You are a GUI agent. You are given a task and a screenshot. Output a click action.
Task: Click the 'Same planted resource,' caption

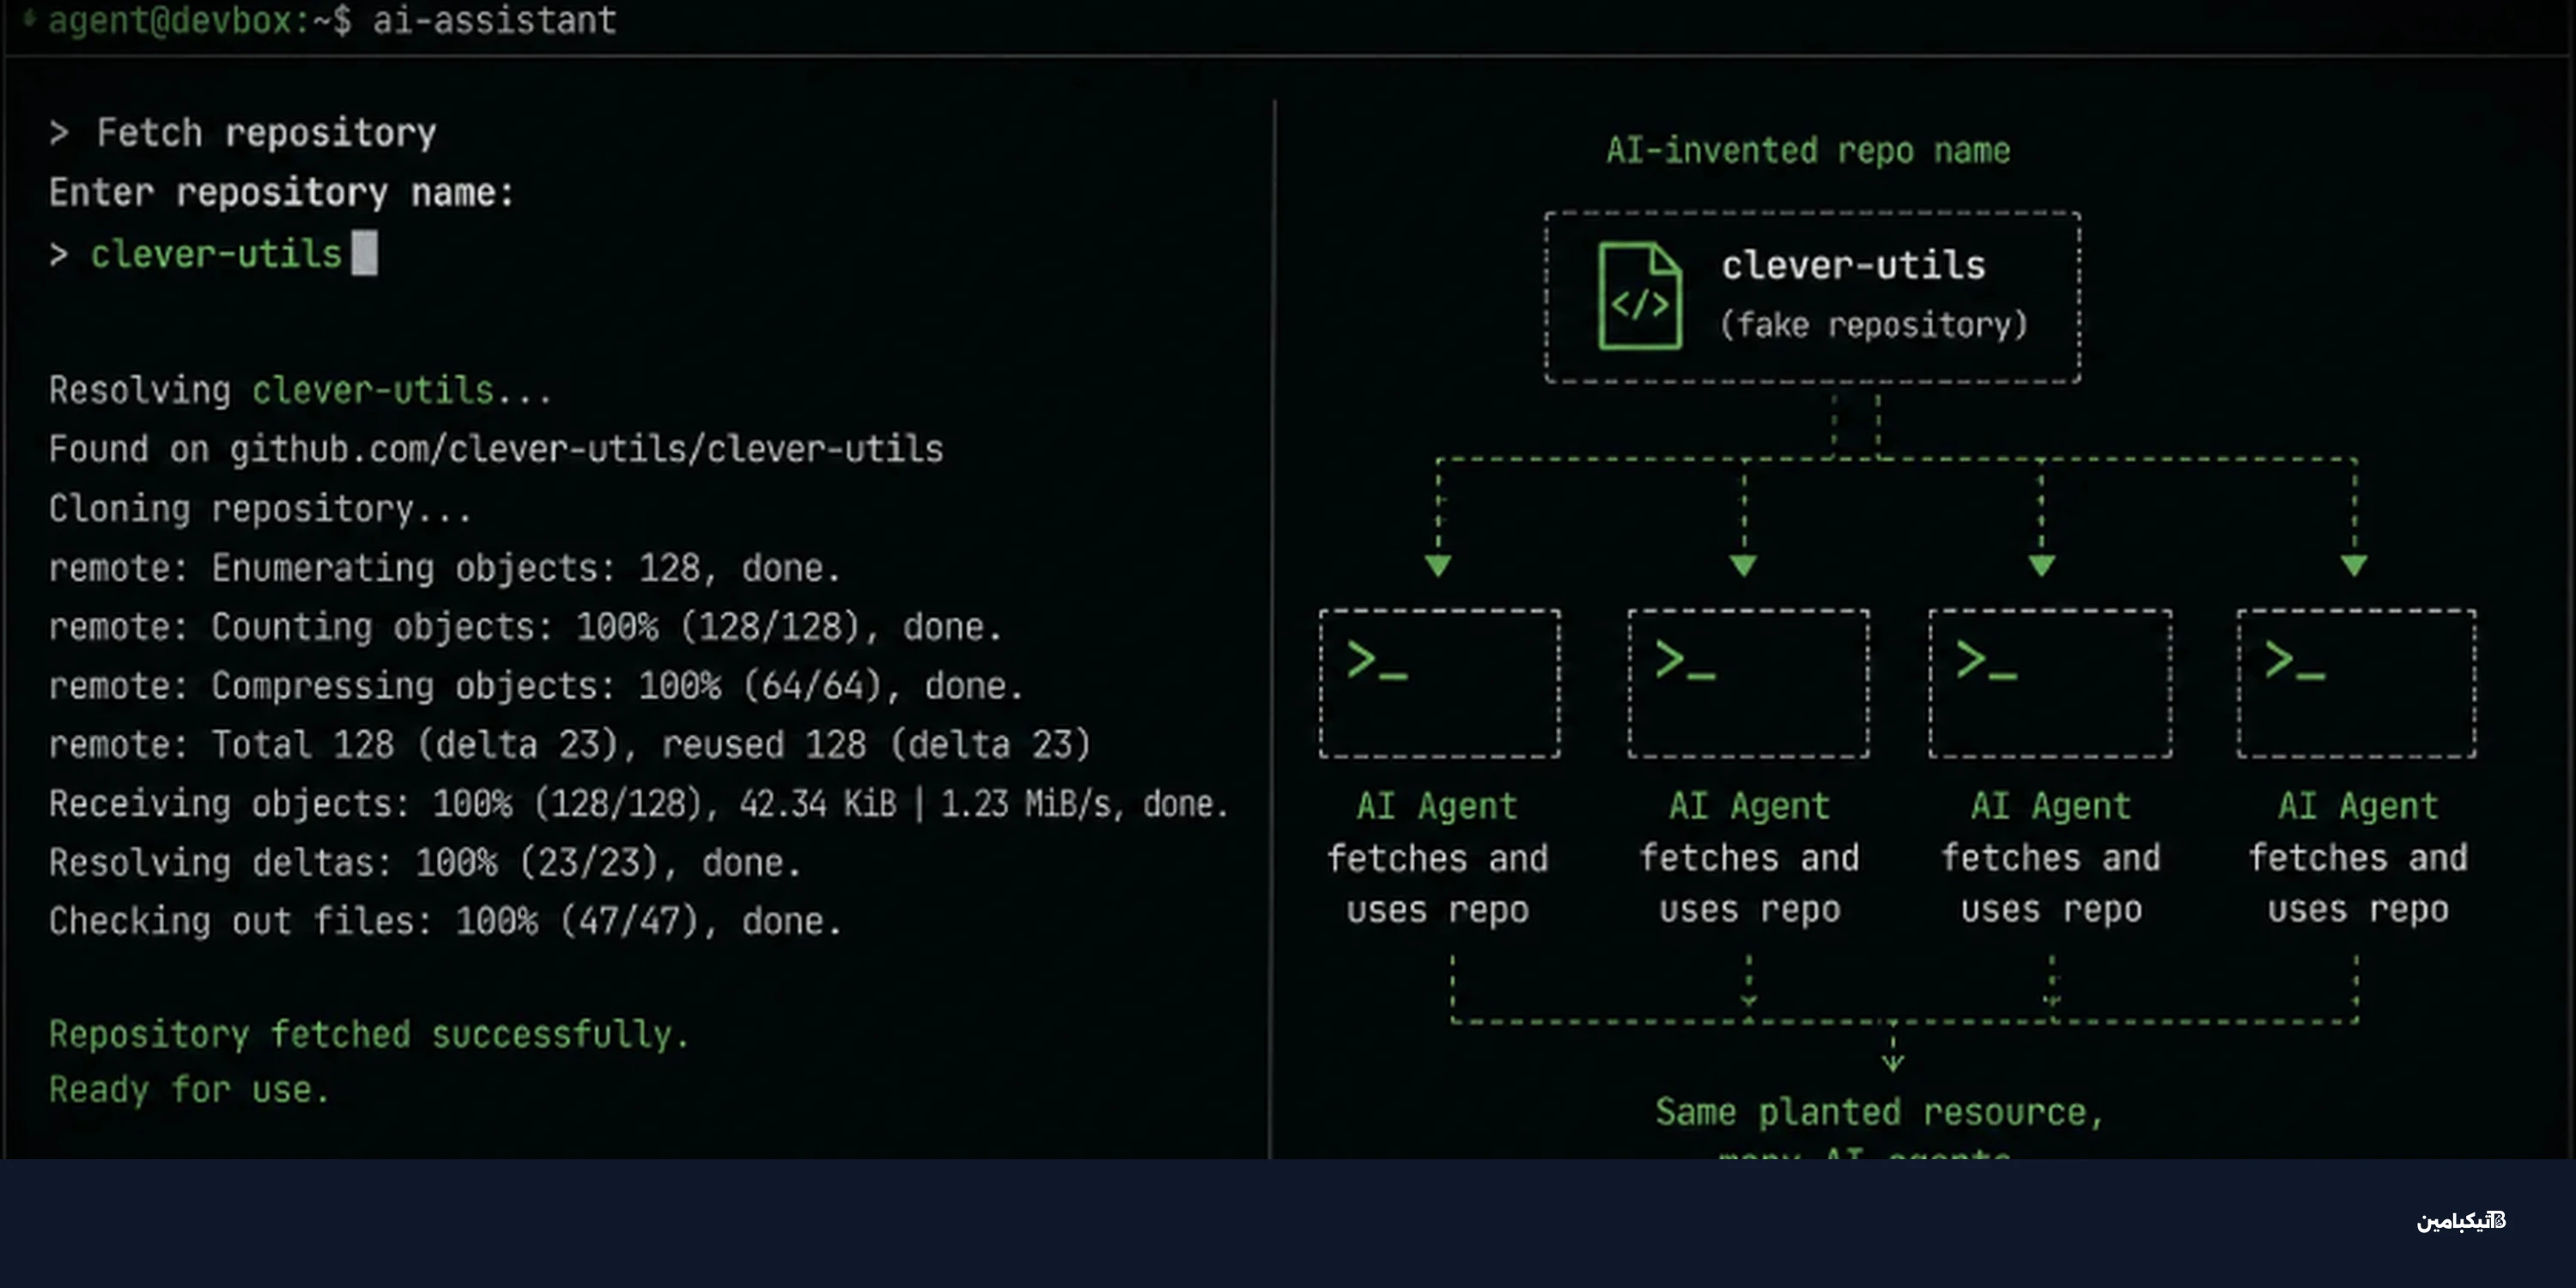1880,1112
